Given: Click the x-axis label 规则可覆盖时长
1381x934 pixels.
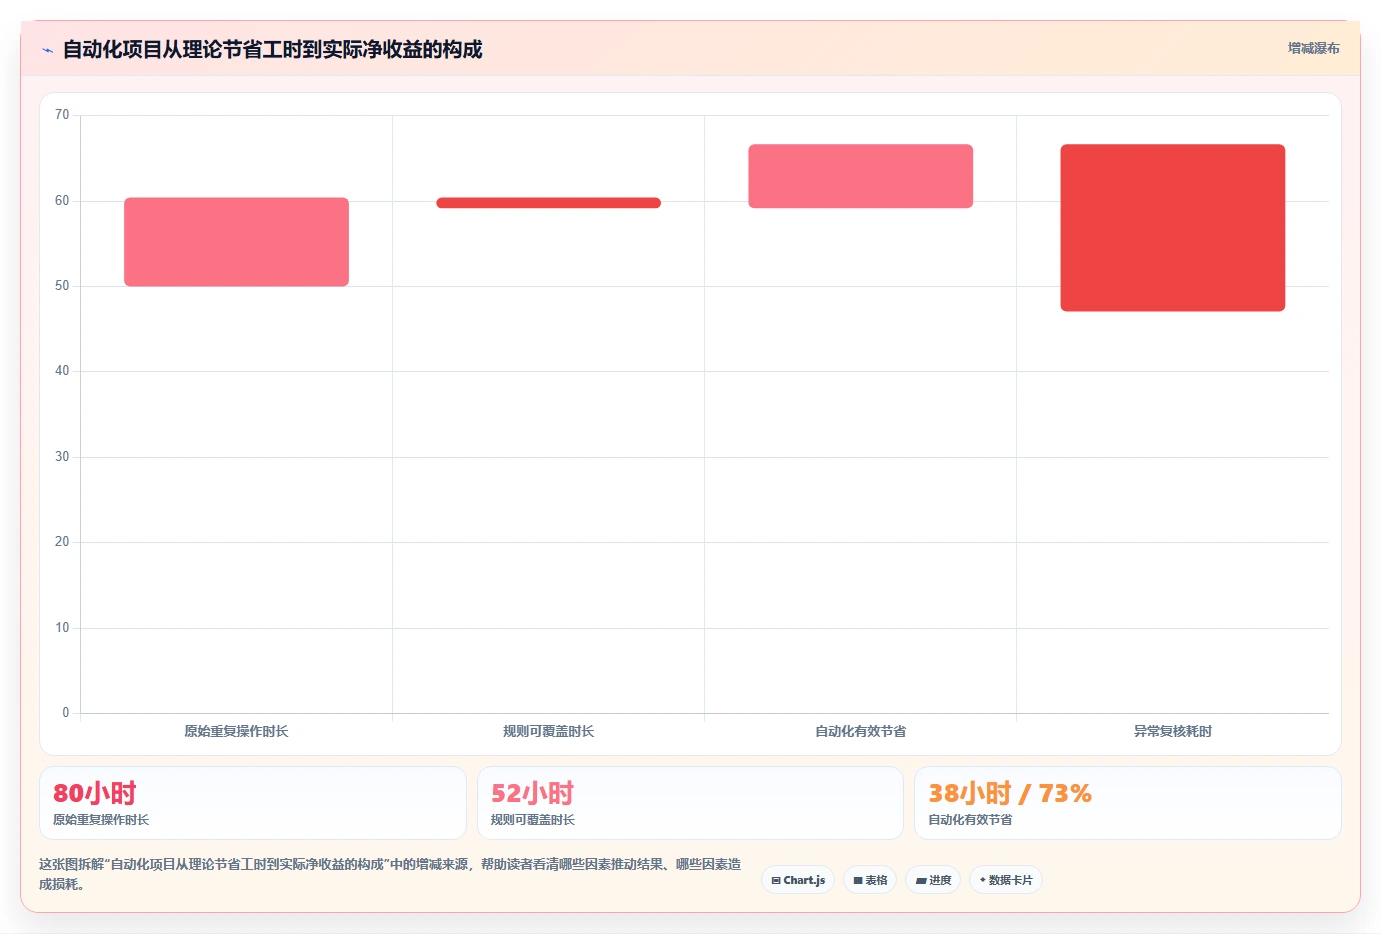Looking at the screenshot, I should click(548, 732).
